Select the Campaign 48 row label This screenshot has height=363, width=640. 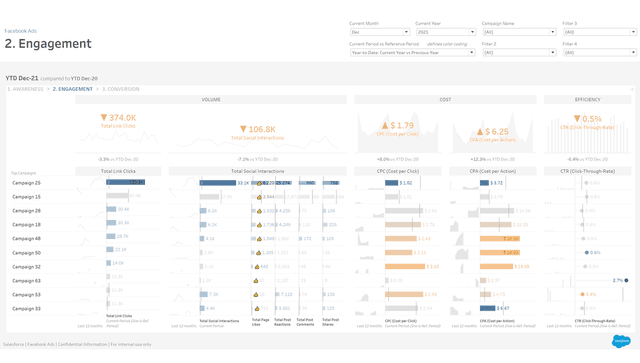tap(27, 238)
